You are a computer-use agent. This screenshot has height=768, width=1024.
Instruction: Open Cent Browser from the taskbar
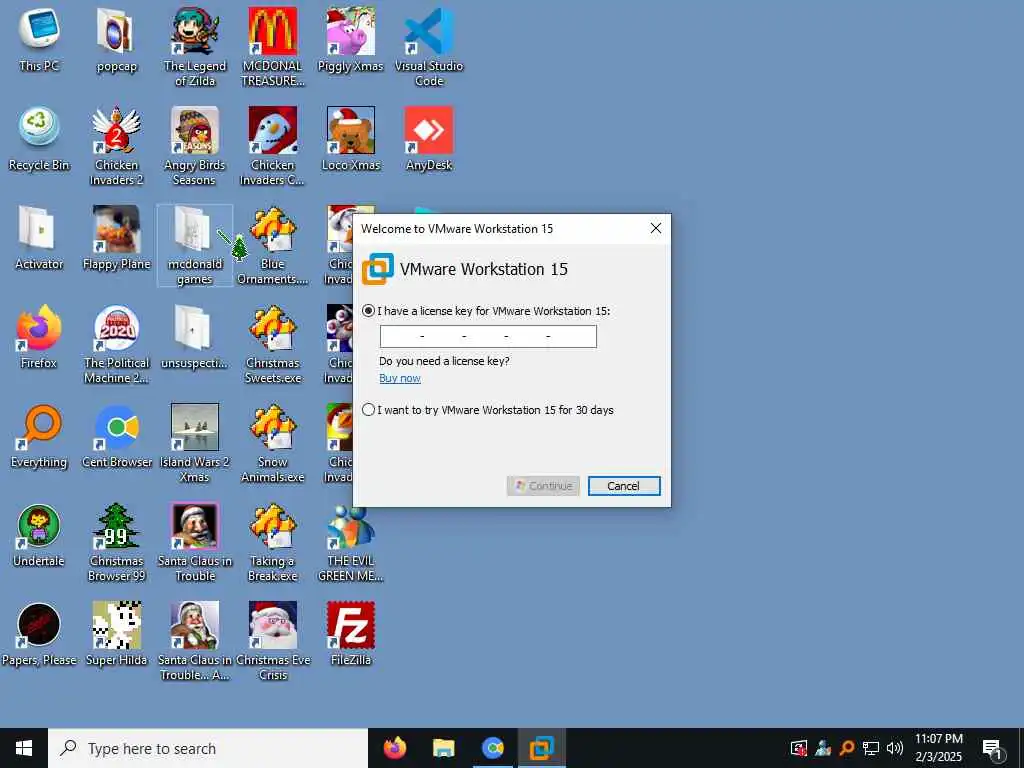coord(492,748)
